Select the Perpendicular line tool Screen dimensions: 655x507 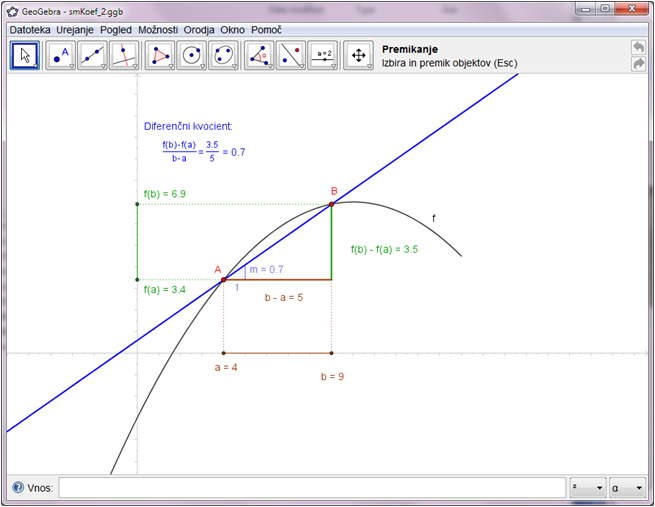pyautogui.click(x=124, y=55)
